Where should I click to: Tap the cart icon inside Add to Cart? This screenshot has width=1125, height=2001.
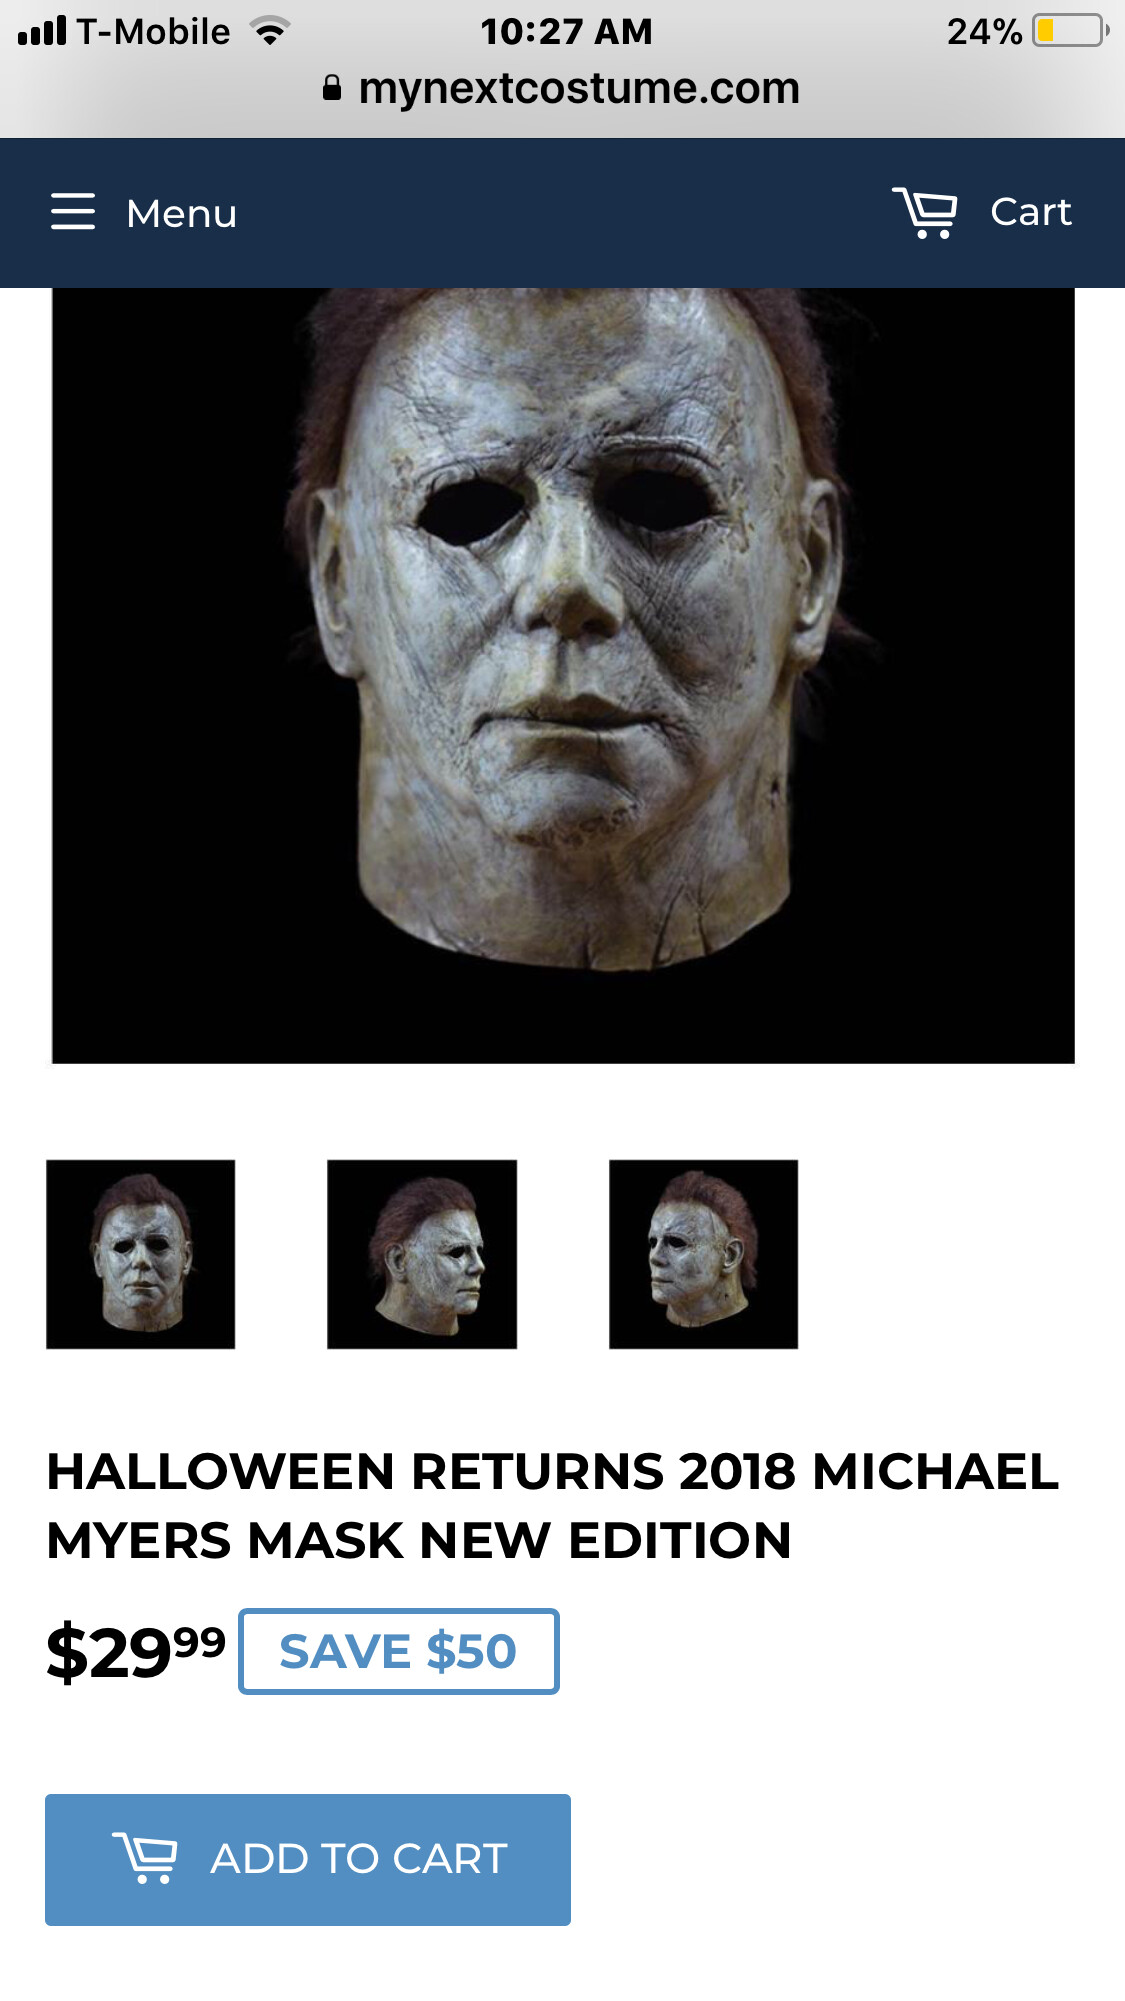145,1858
